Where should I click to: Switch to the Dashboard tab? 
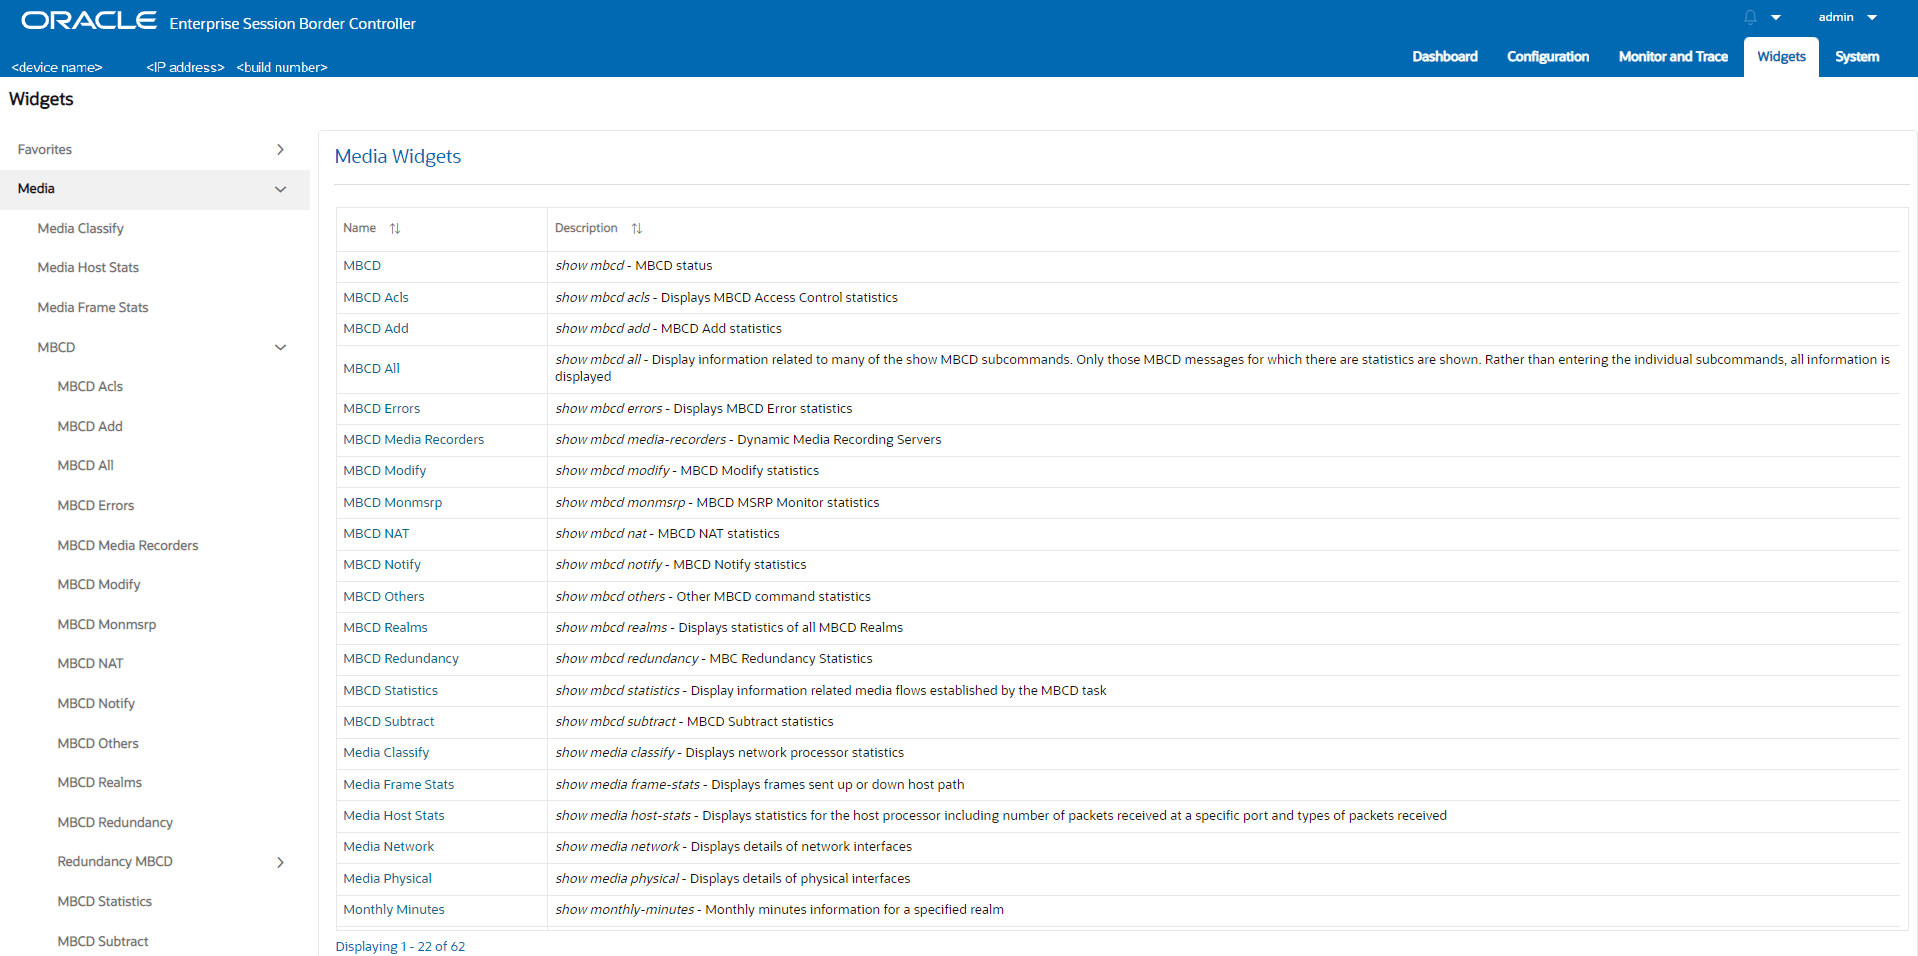point(1444,57)
